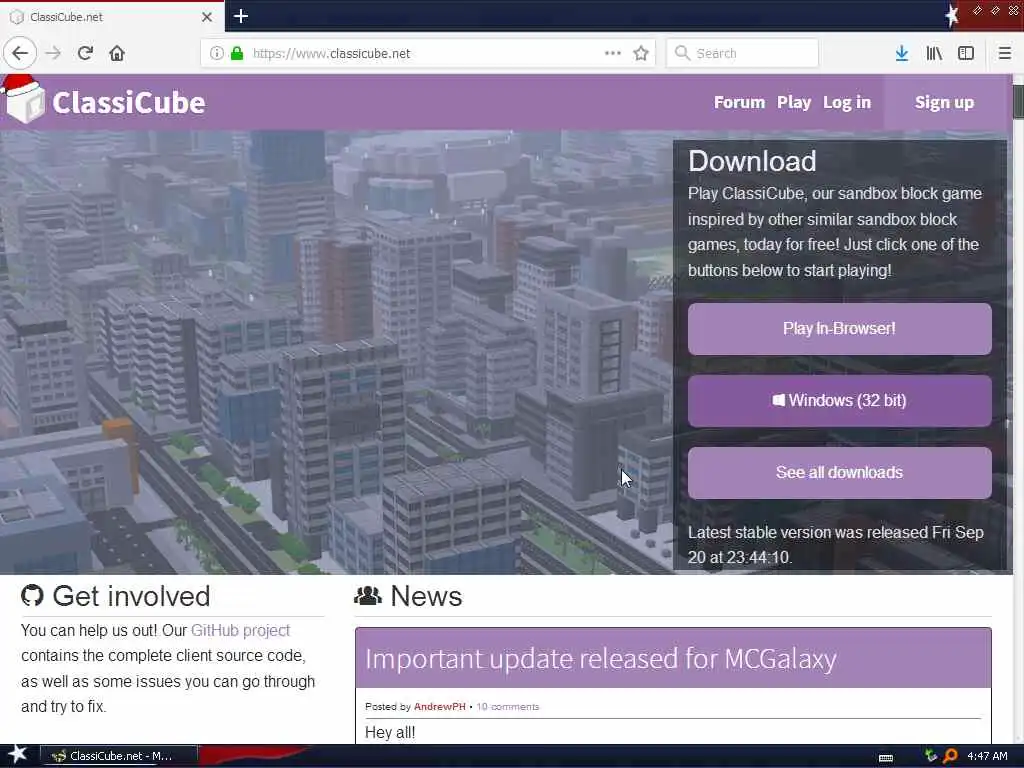
Task: Click the Hey all! post text
Action: [x=390, y=732]
